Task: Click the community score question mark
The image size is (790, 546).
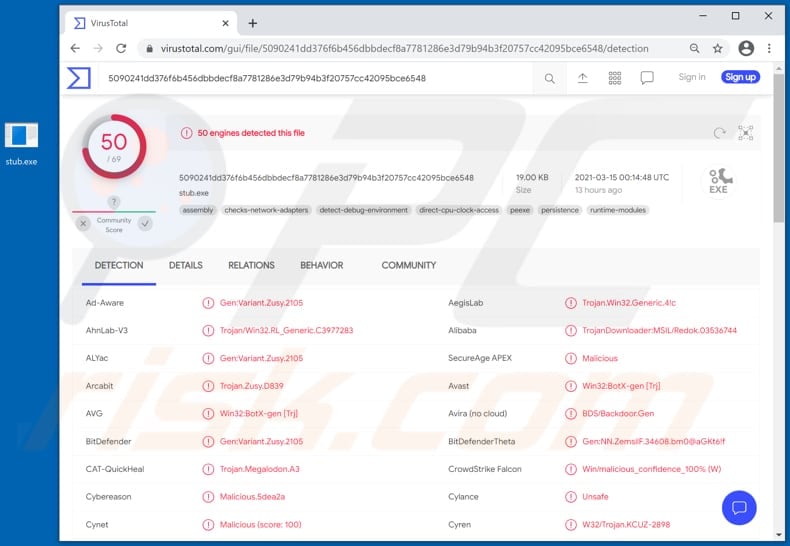Action: [114, 202]
